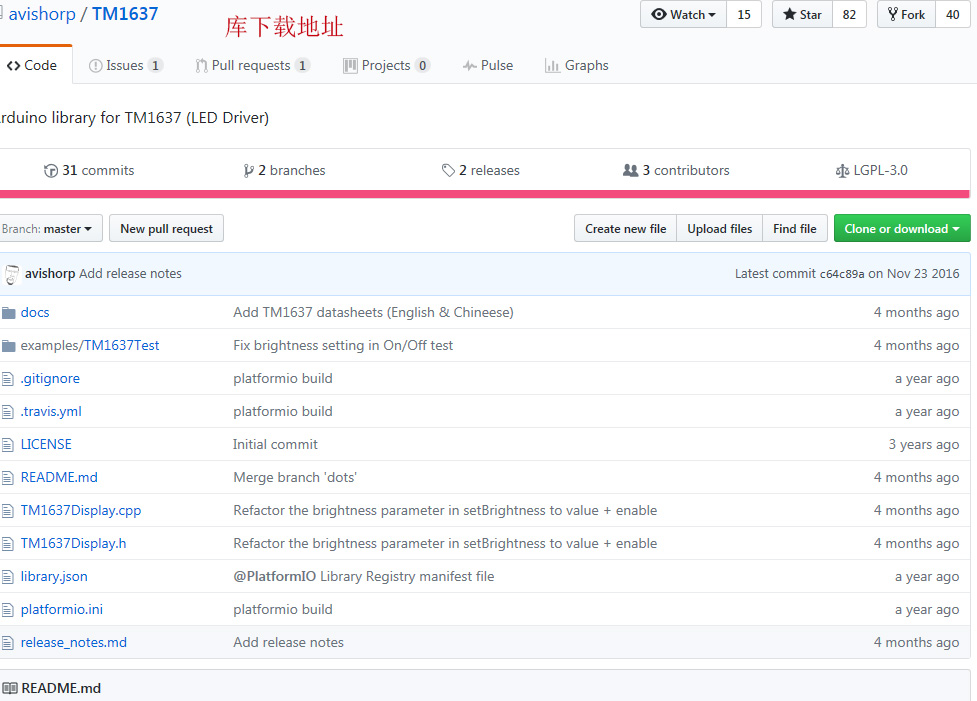Click the platformio.ini file icon
Image resolution: width=977 pixels, height=701 pixels.
tap(7, 610)
